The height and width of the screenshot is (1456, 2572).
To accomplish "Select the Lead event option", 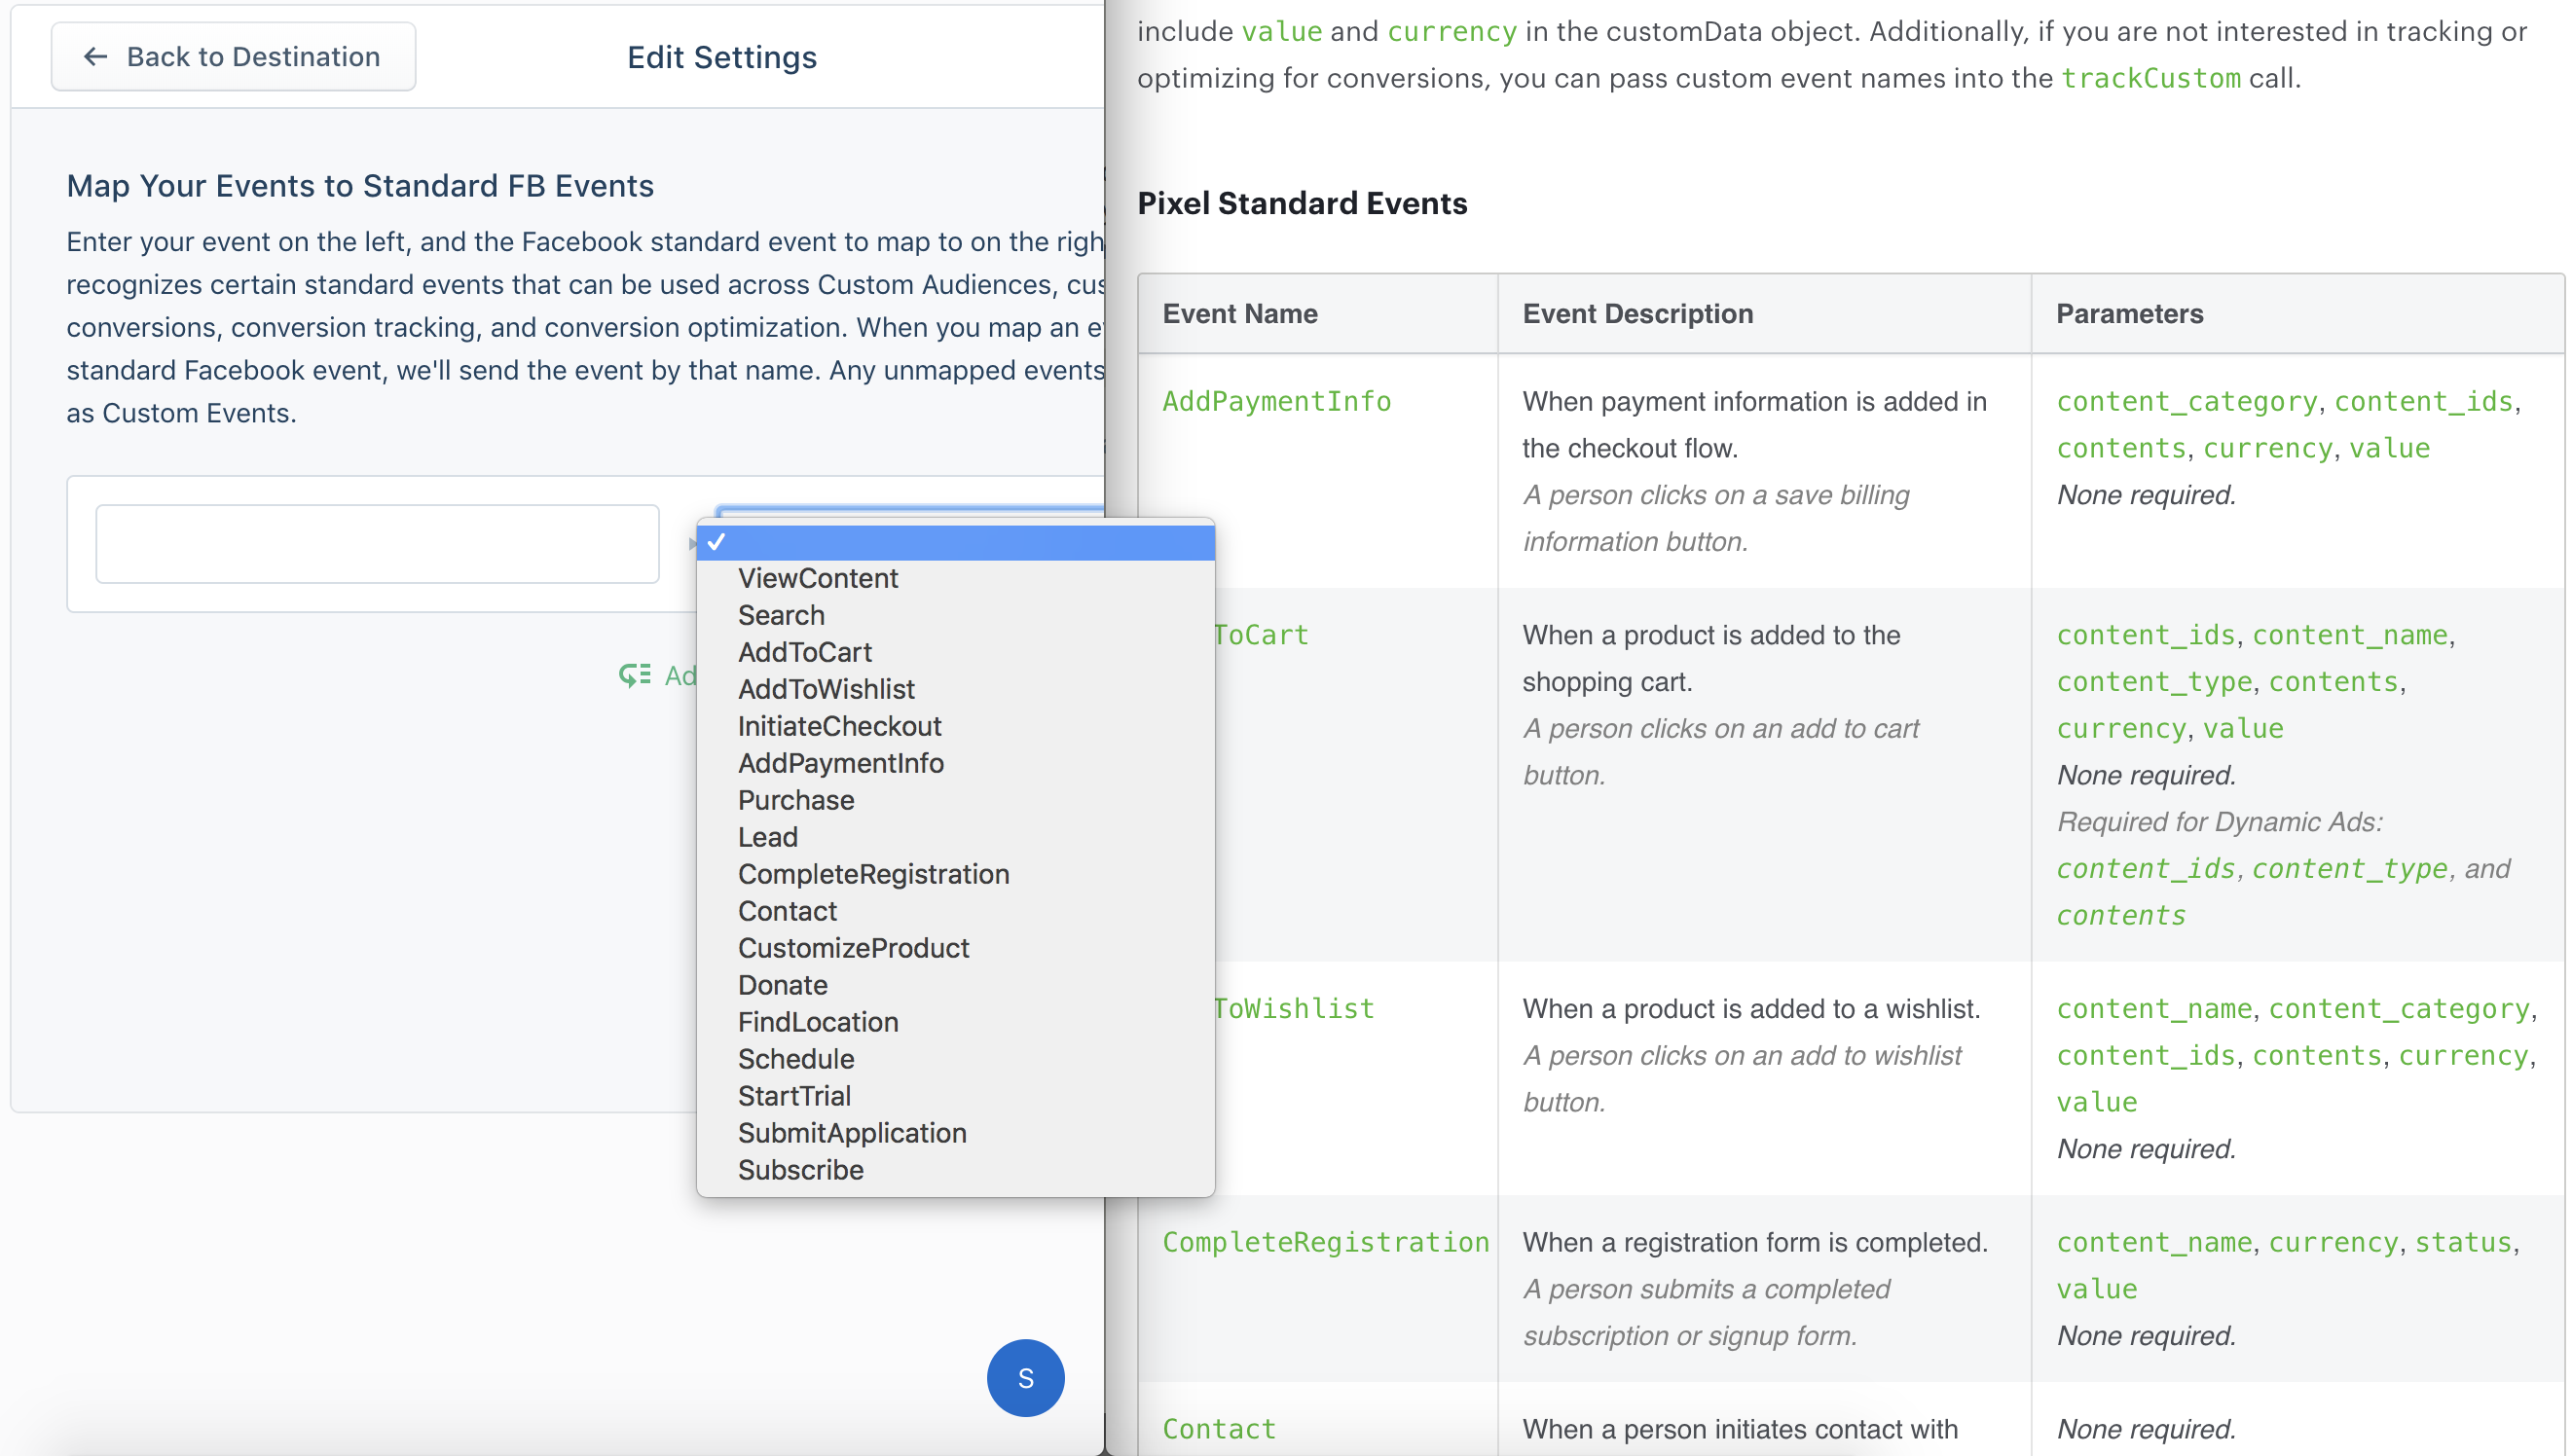I will (767, 837).
